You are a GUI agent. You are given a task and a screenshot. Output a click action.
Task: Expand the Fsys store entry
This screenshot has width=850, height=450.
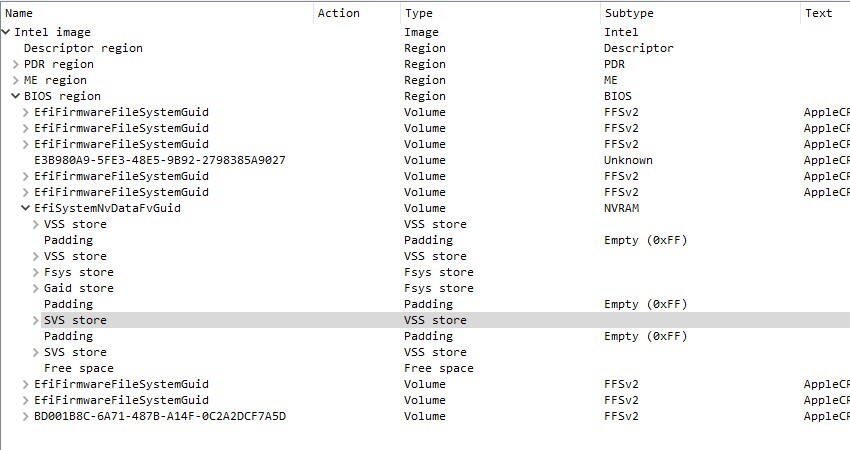click(36, 272)
